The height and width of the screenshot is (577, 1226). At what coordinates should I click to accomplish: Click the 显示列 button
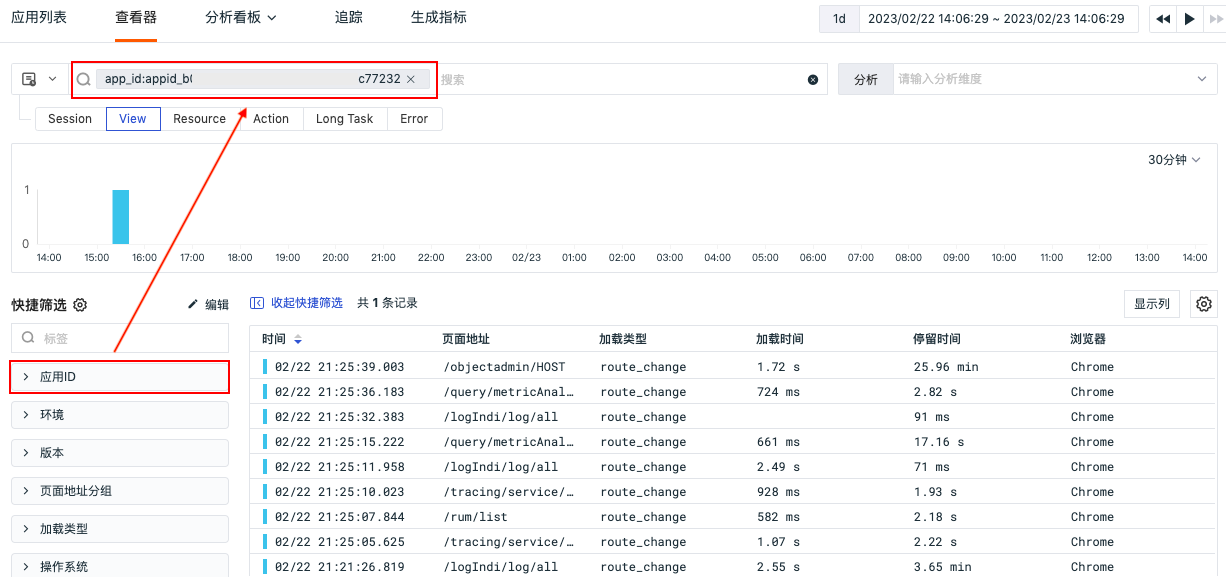click(1152, 304)
